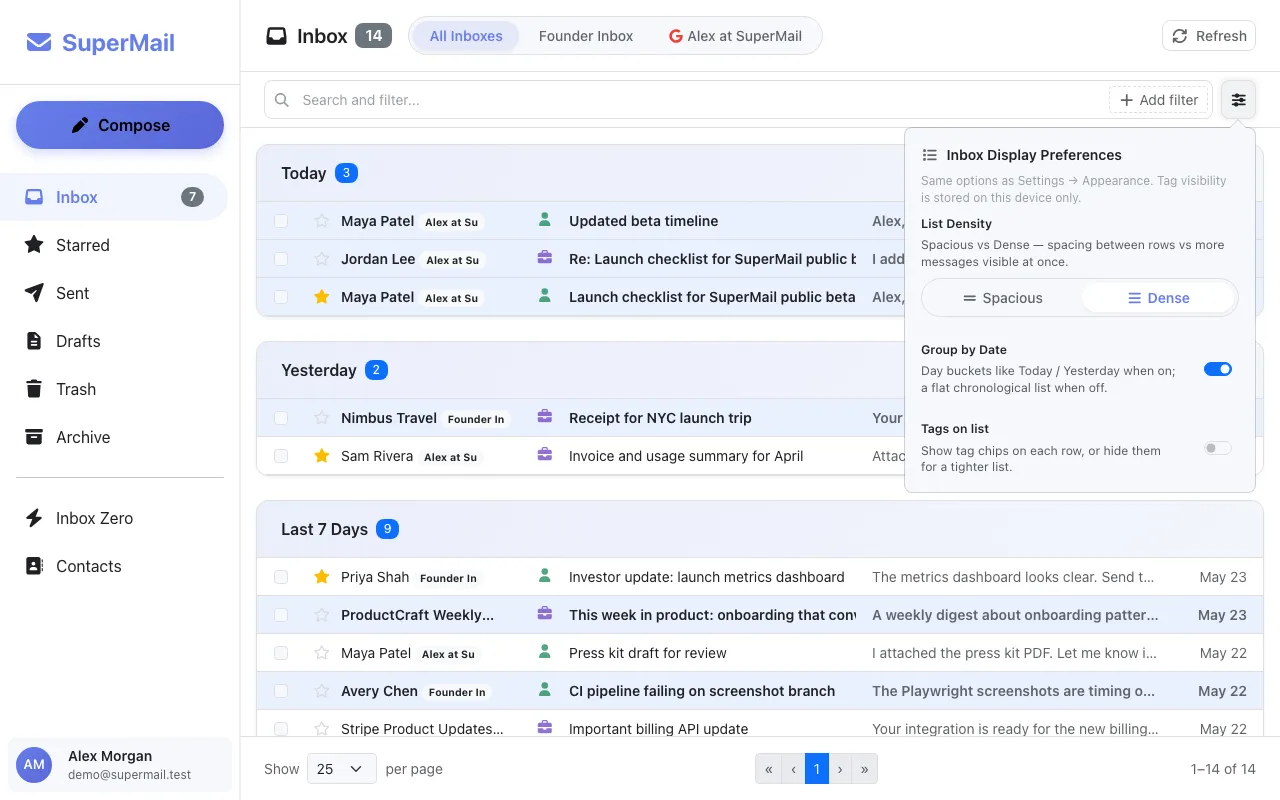
Task: Click the Yesterday group header
Action: pyautogui.click(x=580, y=370)
